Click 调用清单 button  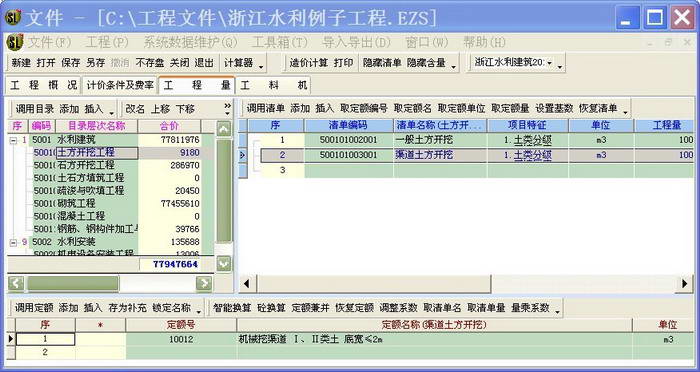click(x=266, y=108)
